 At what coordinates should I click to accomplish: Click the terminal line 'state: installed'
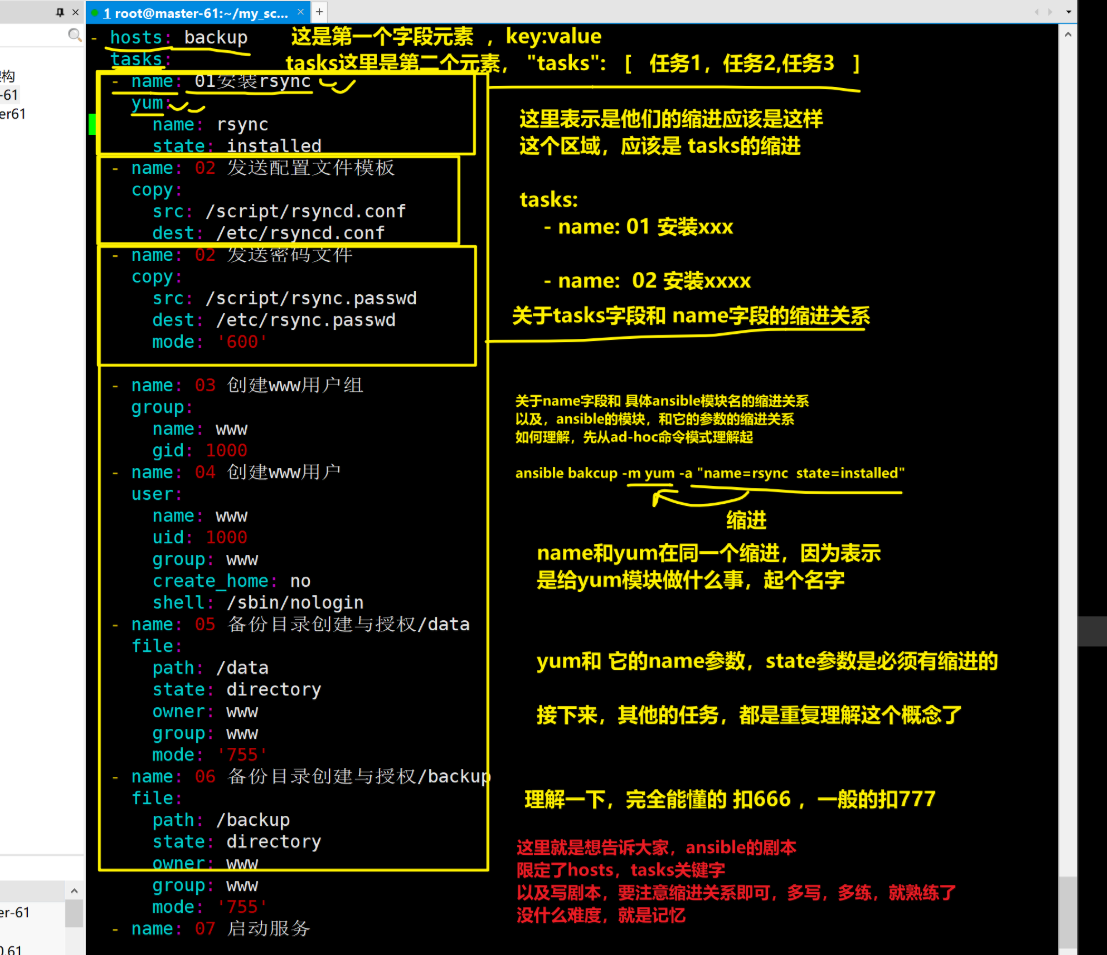pyautogui.click(x=237, y=145)
